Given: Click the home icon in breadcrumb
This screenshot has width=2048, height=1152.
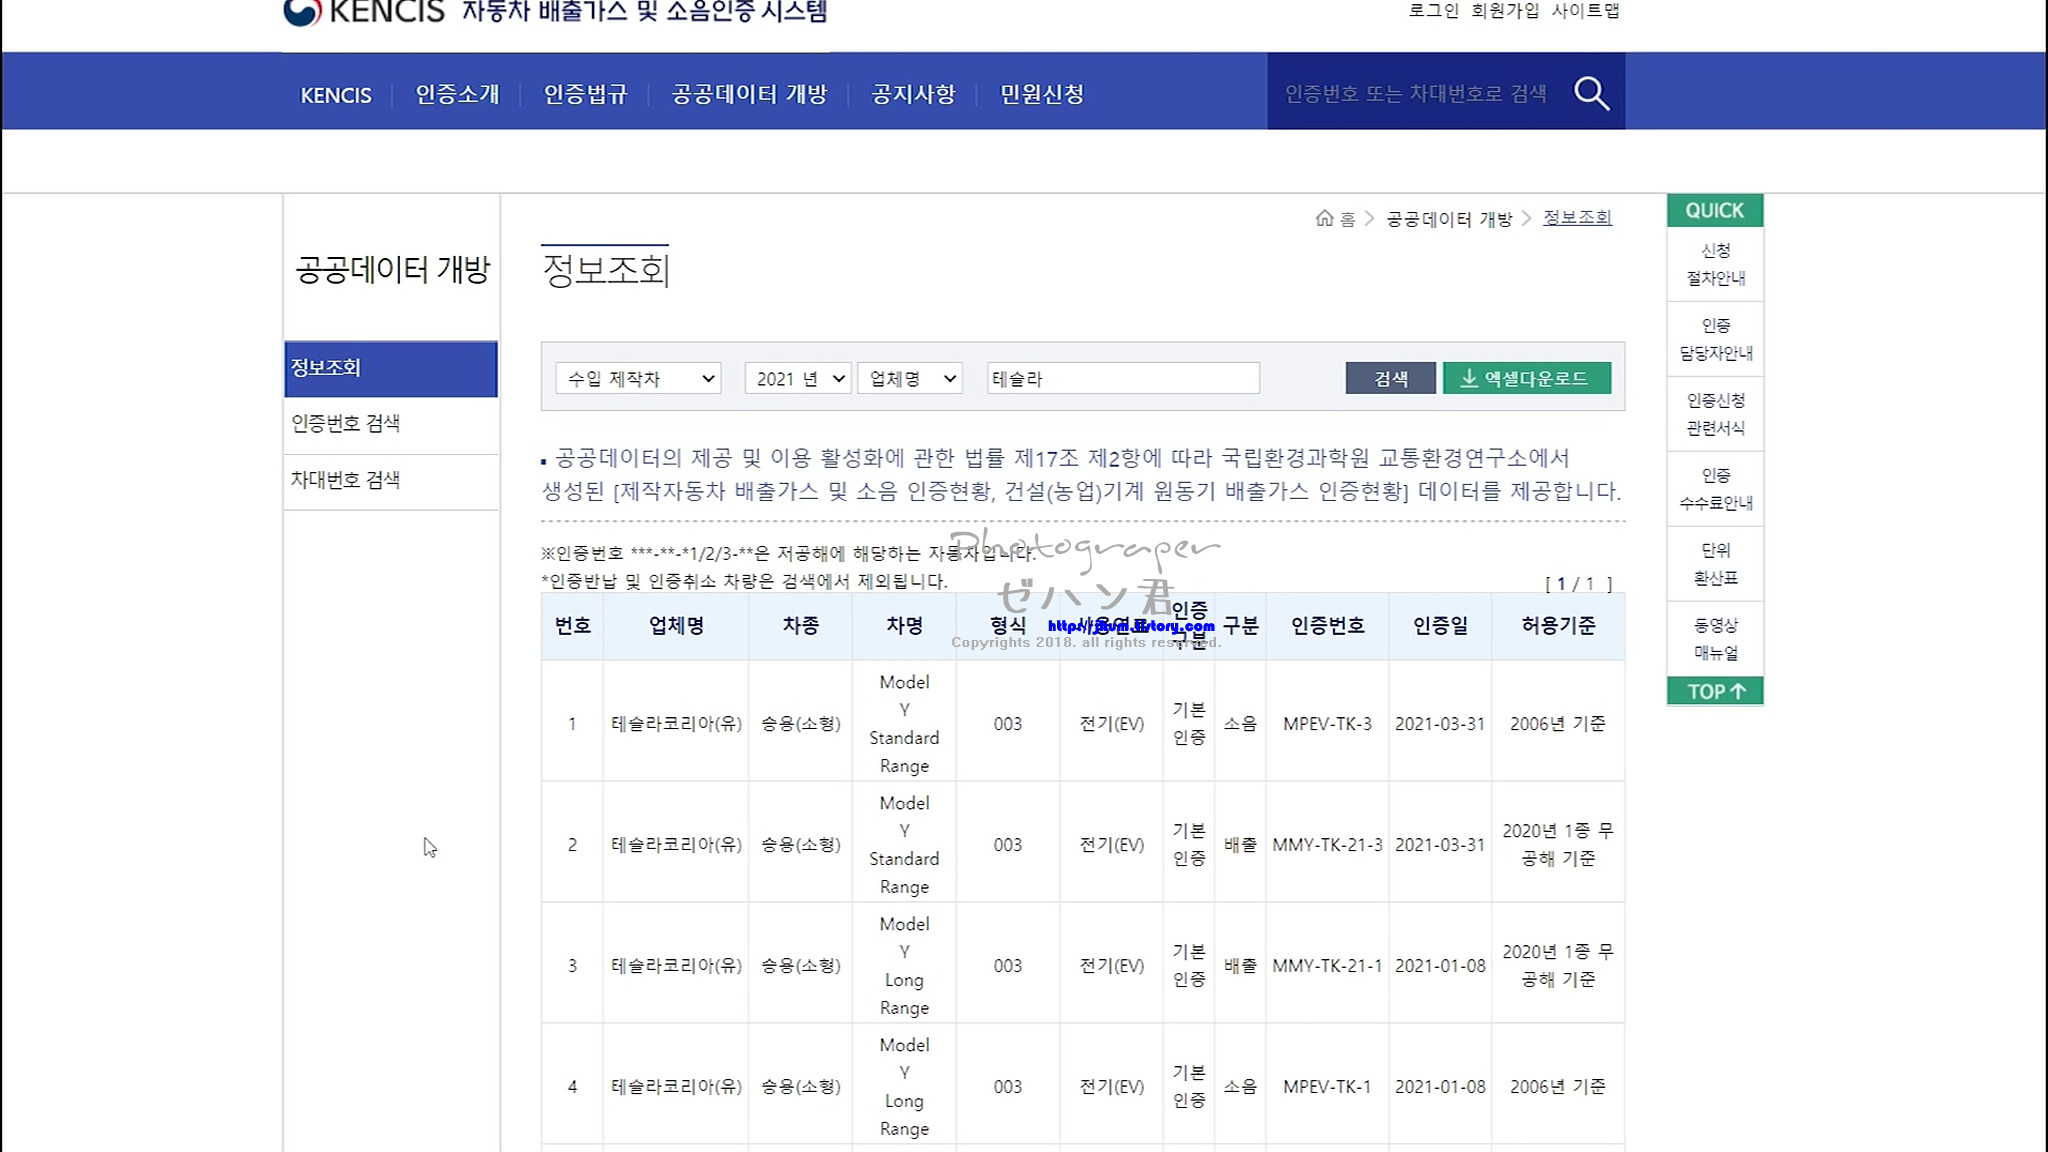Looking at the screenshot, I should point(1324,218).
